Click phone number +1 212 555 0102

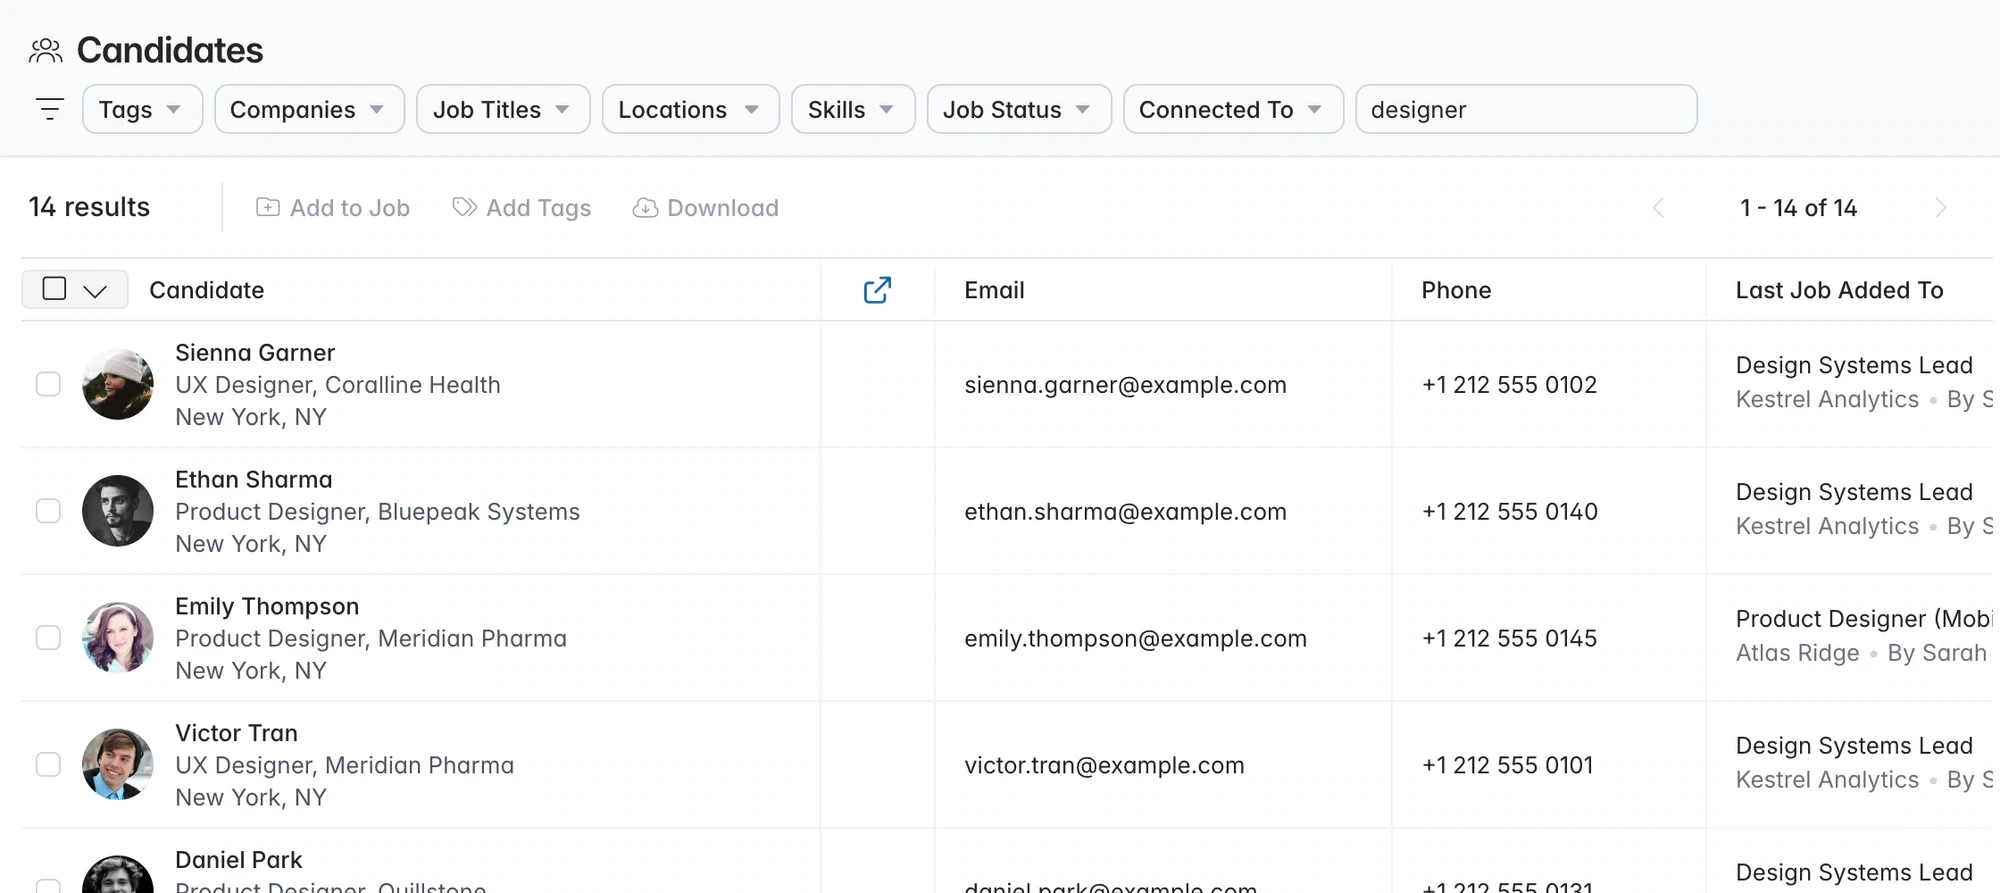(1509, 385)
